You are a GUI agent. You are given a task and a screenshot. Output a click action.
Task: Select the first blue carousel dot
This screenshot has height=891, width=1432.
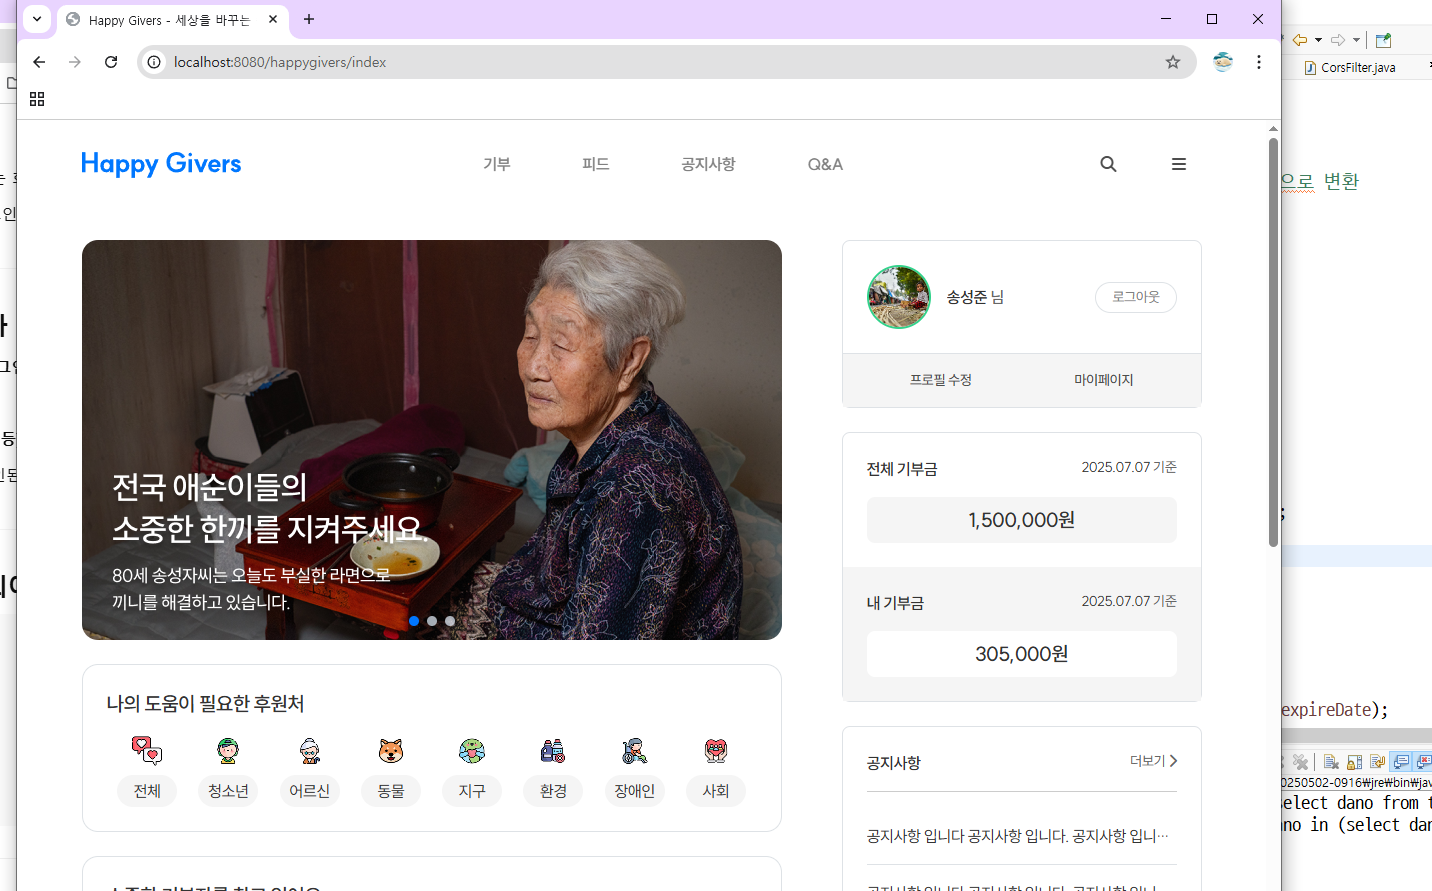[414, 621]
